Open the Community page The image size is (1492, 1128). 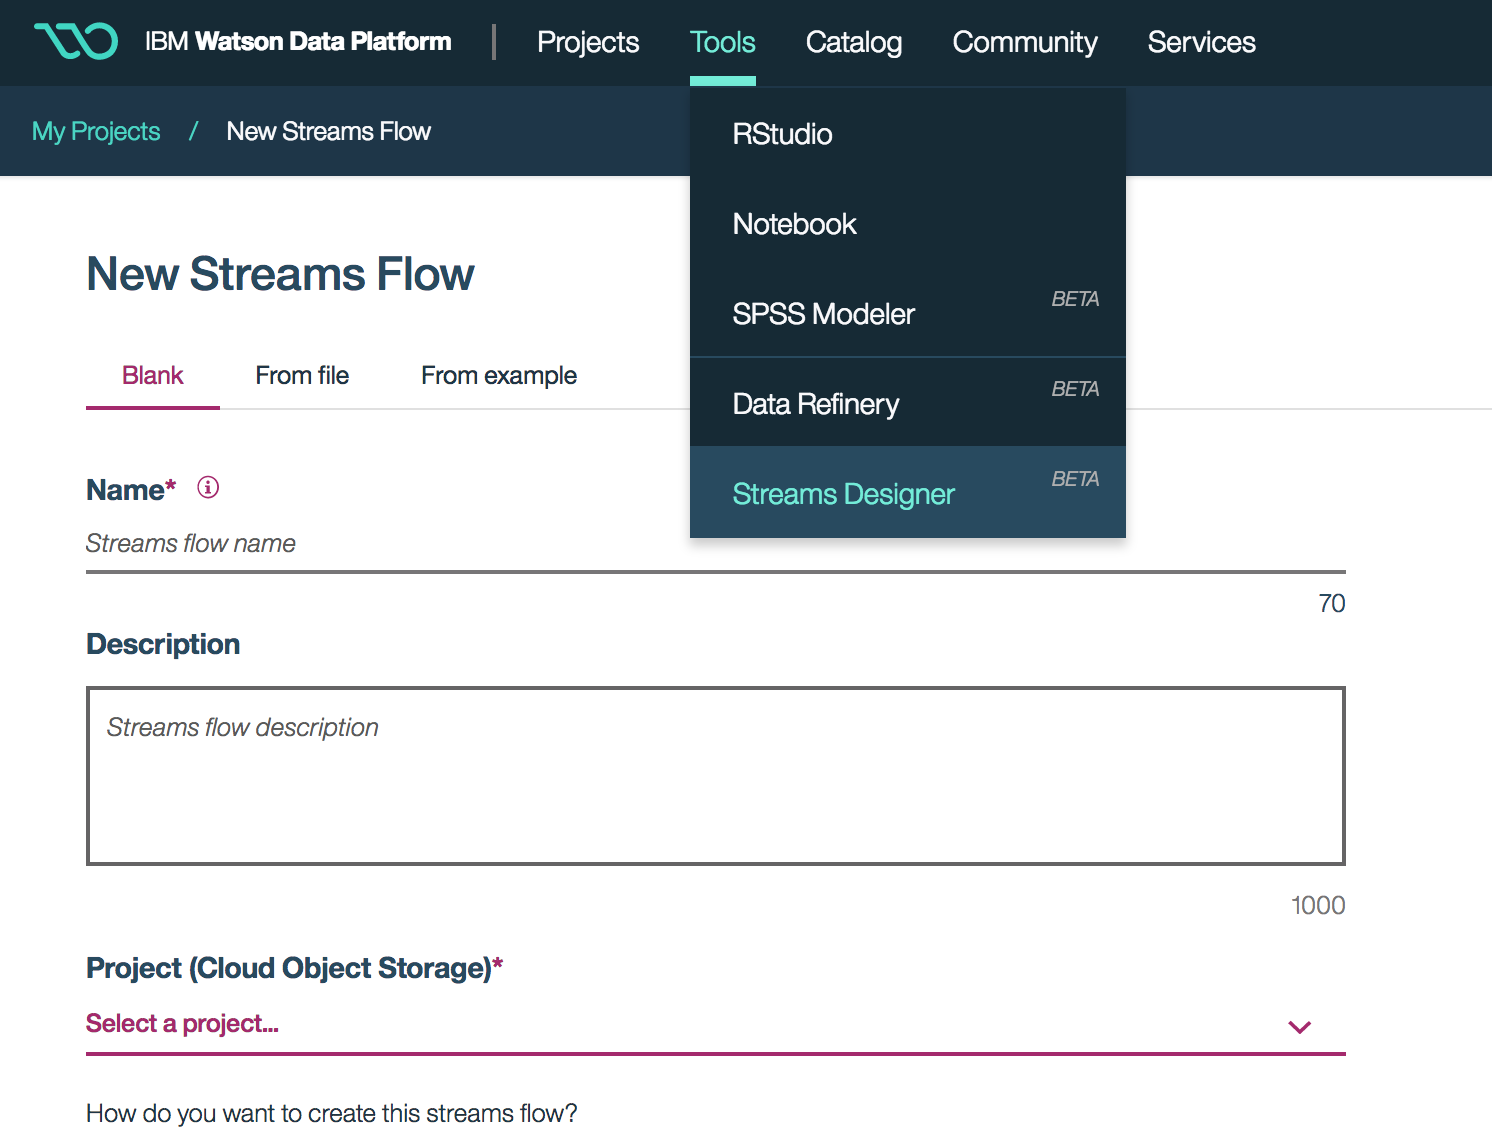(1024, 42)
